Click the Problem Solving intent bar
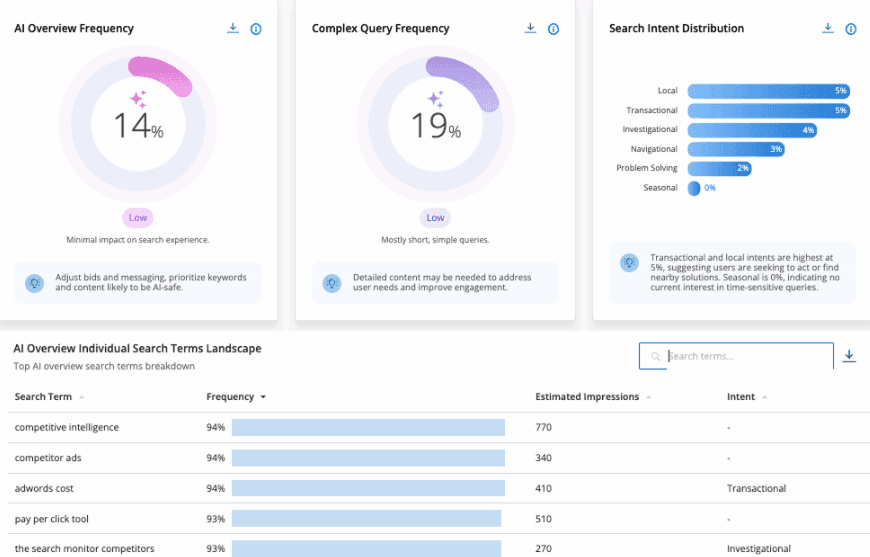 [x=720, y=168]
